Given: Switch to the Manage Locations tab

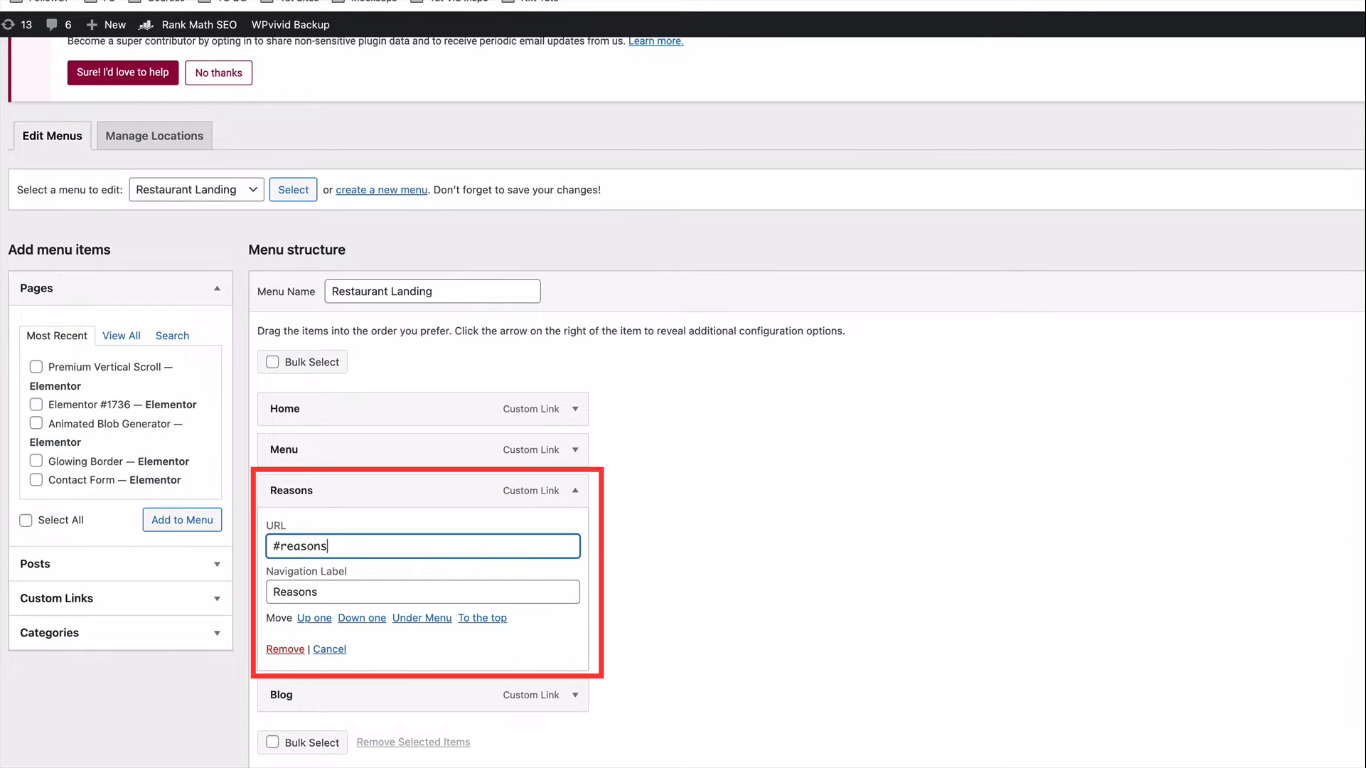Looking at the screenshot, I should point(154,136).
